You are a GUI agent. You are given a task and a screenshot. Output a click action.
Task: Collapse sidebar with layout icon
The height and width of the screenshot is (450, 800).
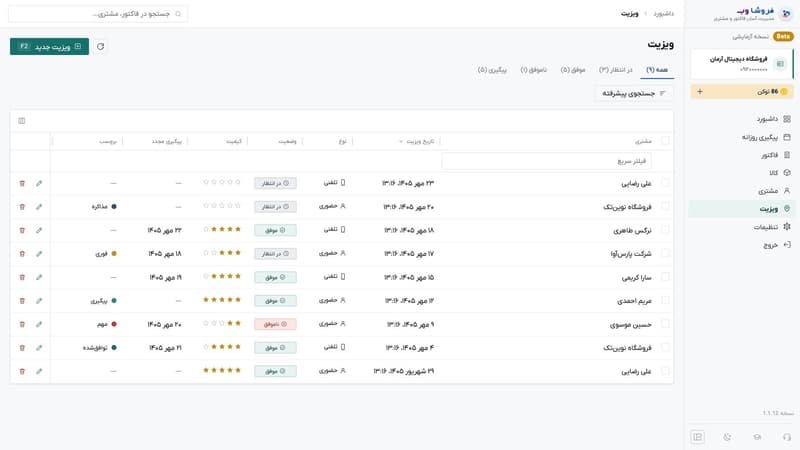(697, 437)
